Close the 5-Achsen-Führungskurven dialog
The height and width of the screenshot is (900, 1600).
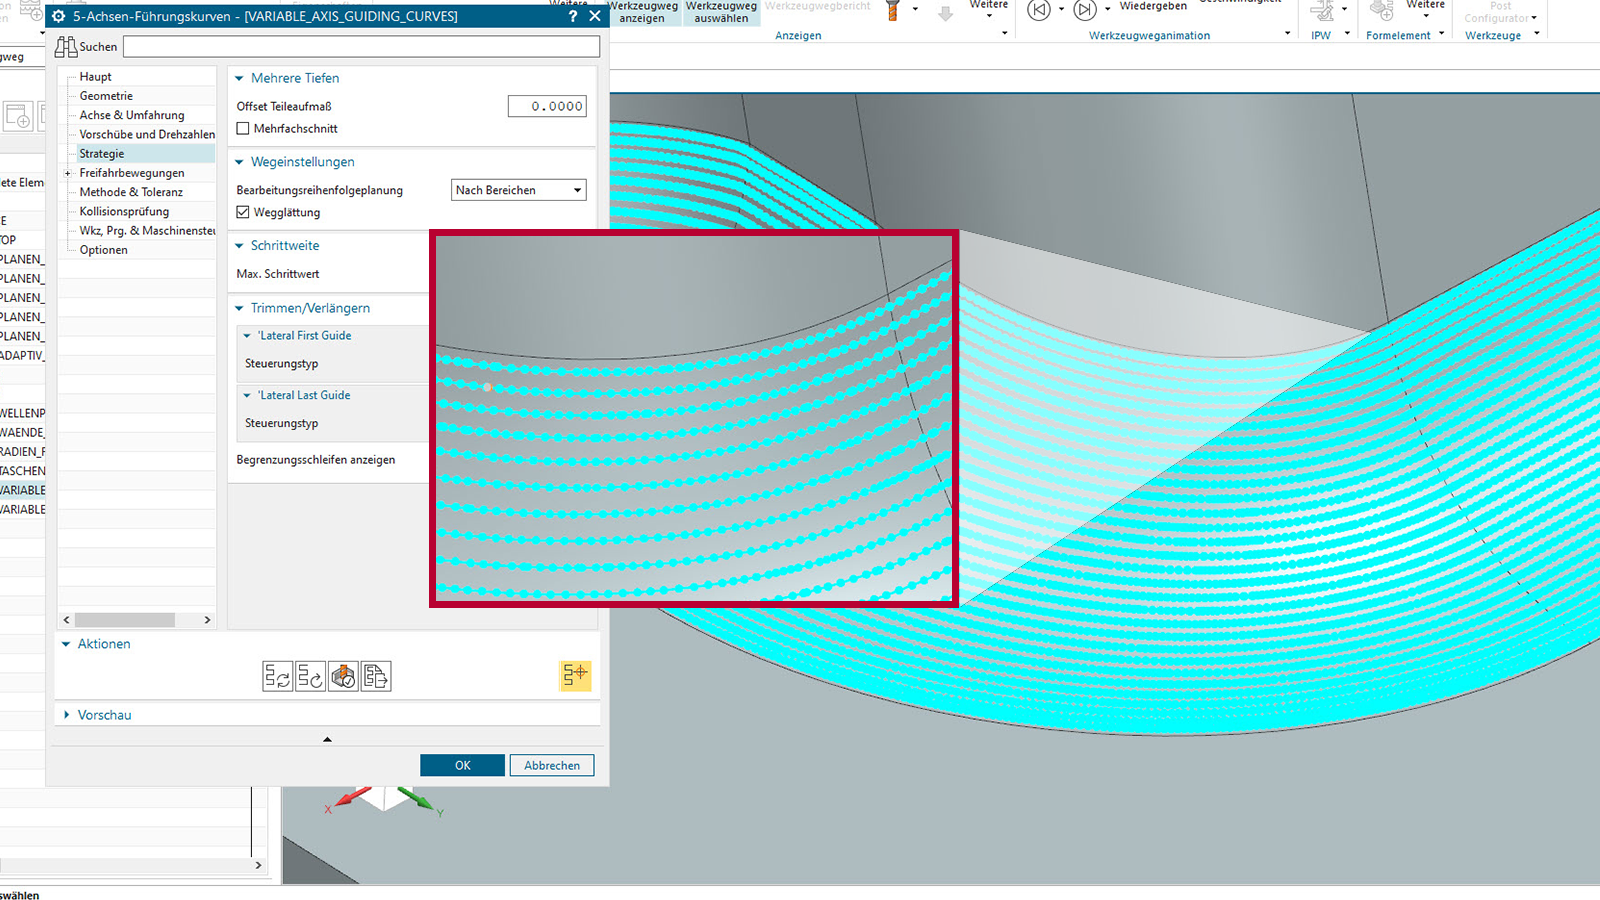pos(595,16)
